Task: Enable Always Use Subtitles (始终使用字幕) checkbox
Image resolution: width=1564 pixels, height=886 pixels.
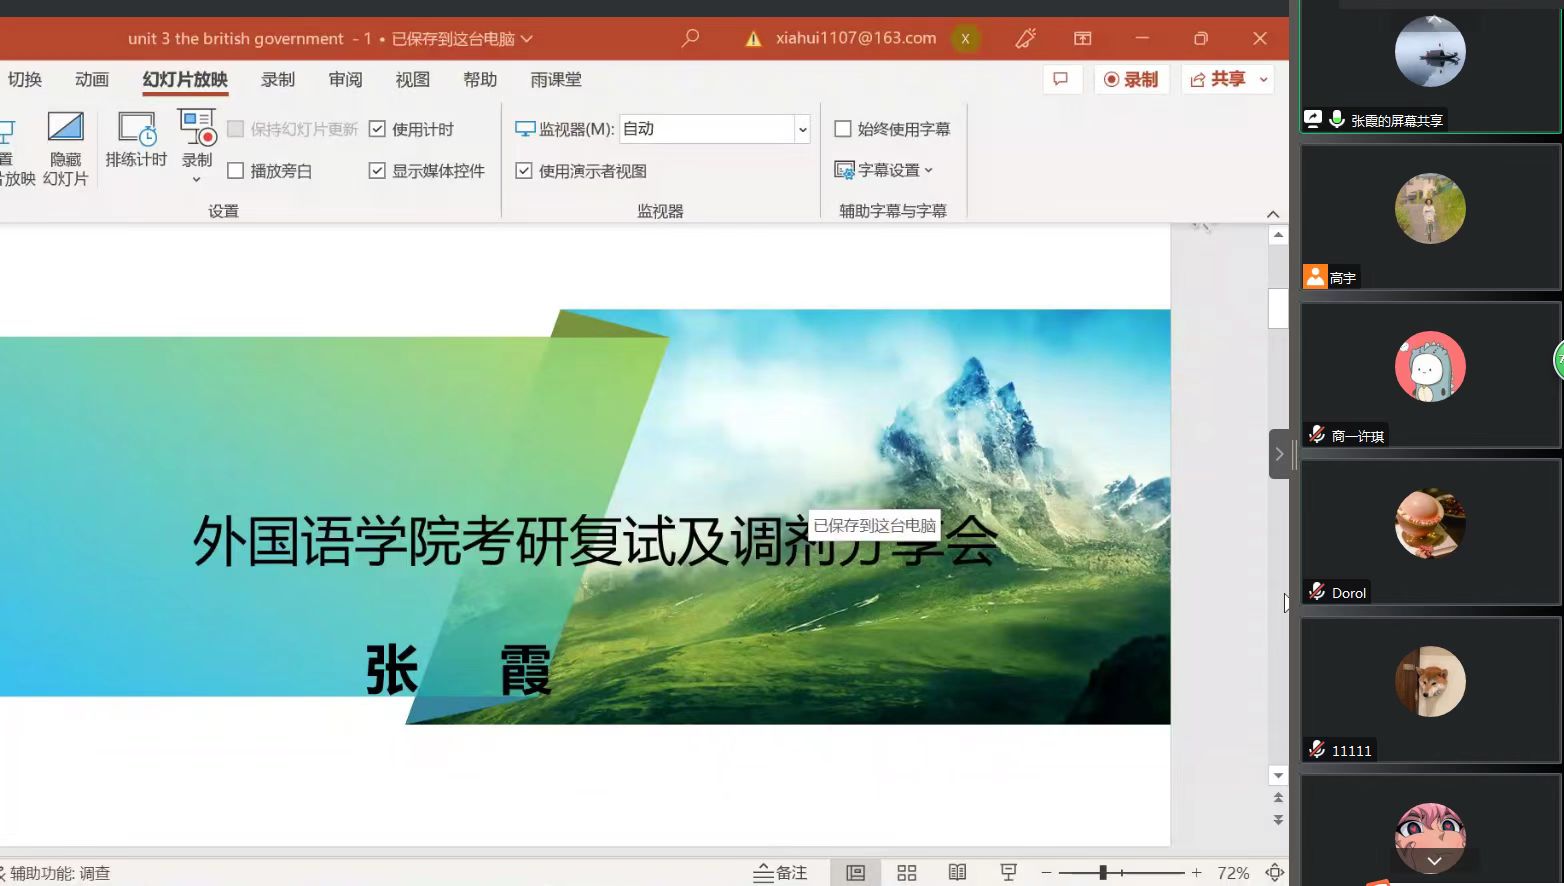Action: (843, 129)
